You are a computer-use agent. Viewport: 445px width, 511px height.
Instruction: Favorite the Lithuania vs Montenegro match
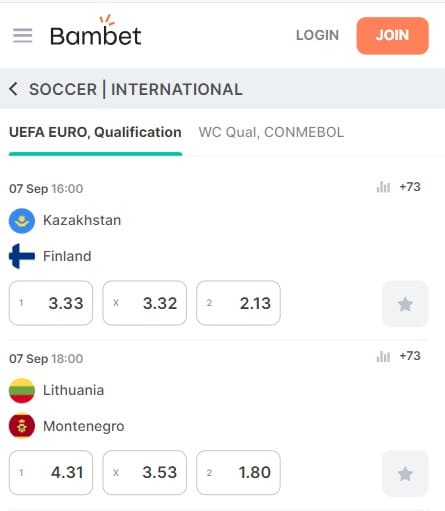click(x=405, y=473)
